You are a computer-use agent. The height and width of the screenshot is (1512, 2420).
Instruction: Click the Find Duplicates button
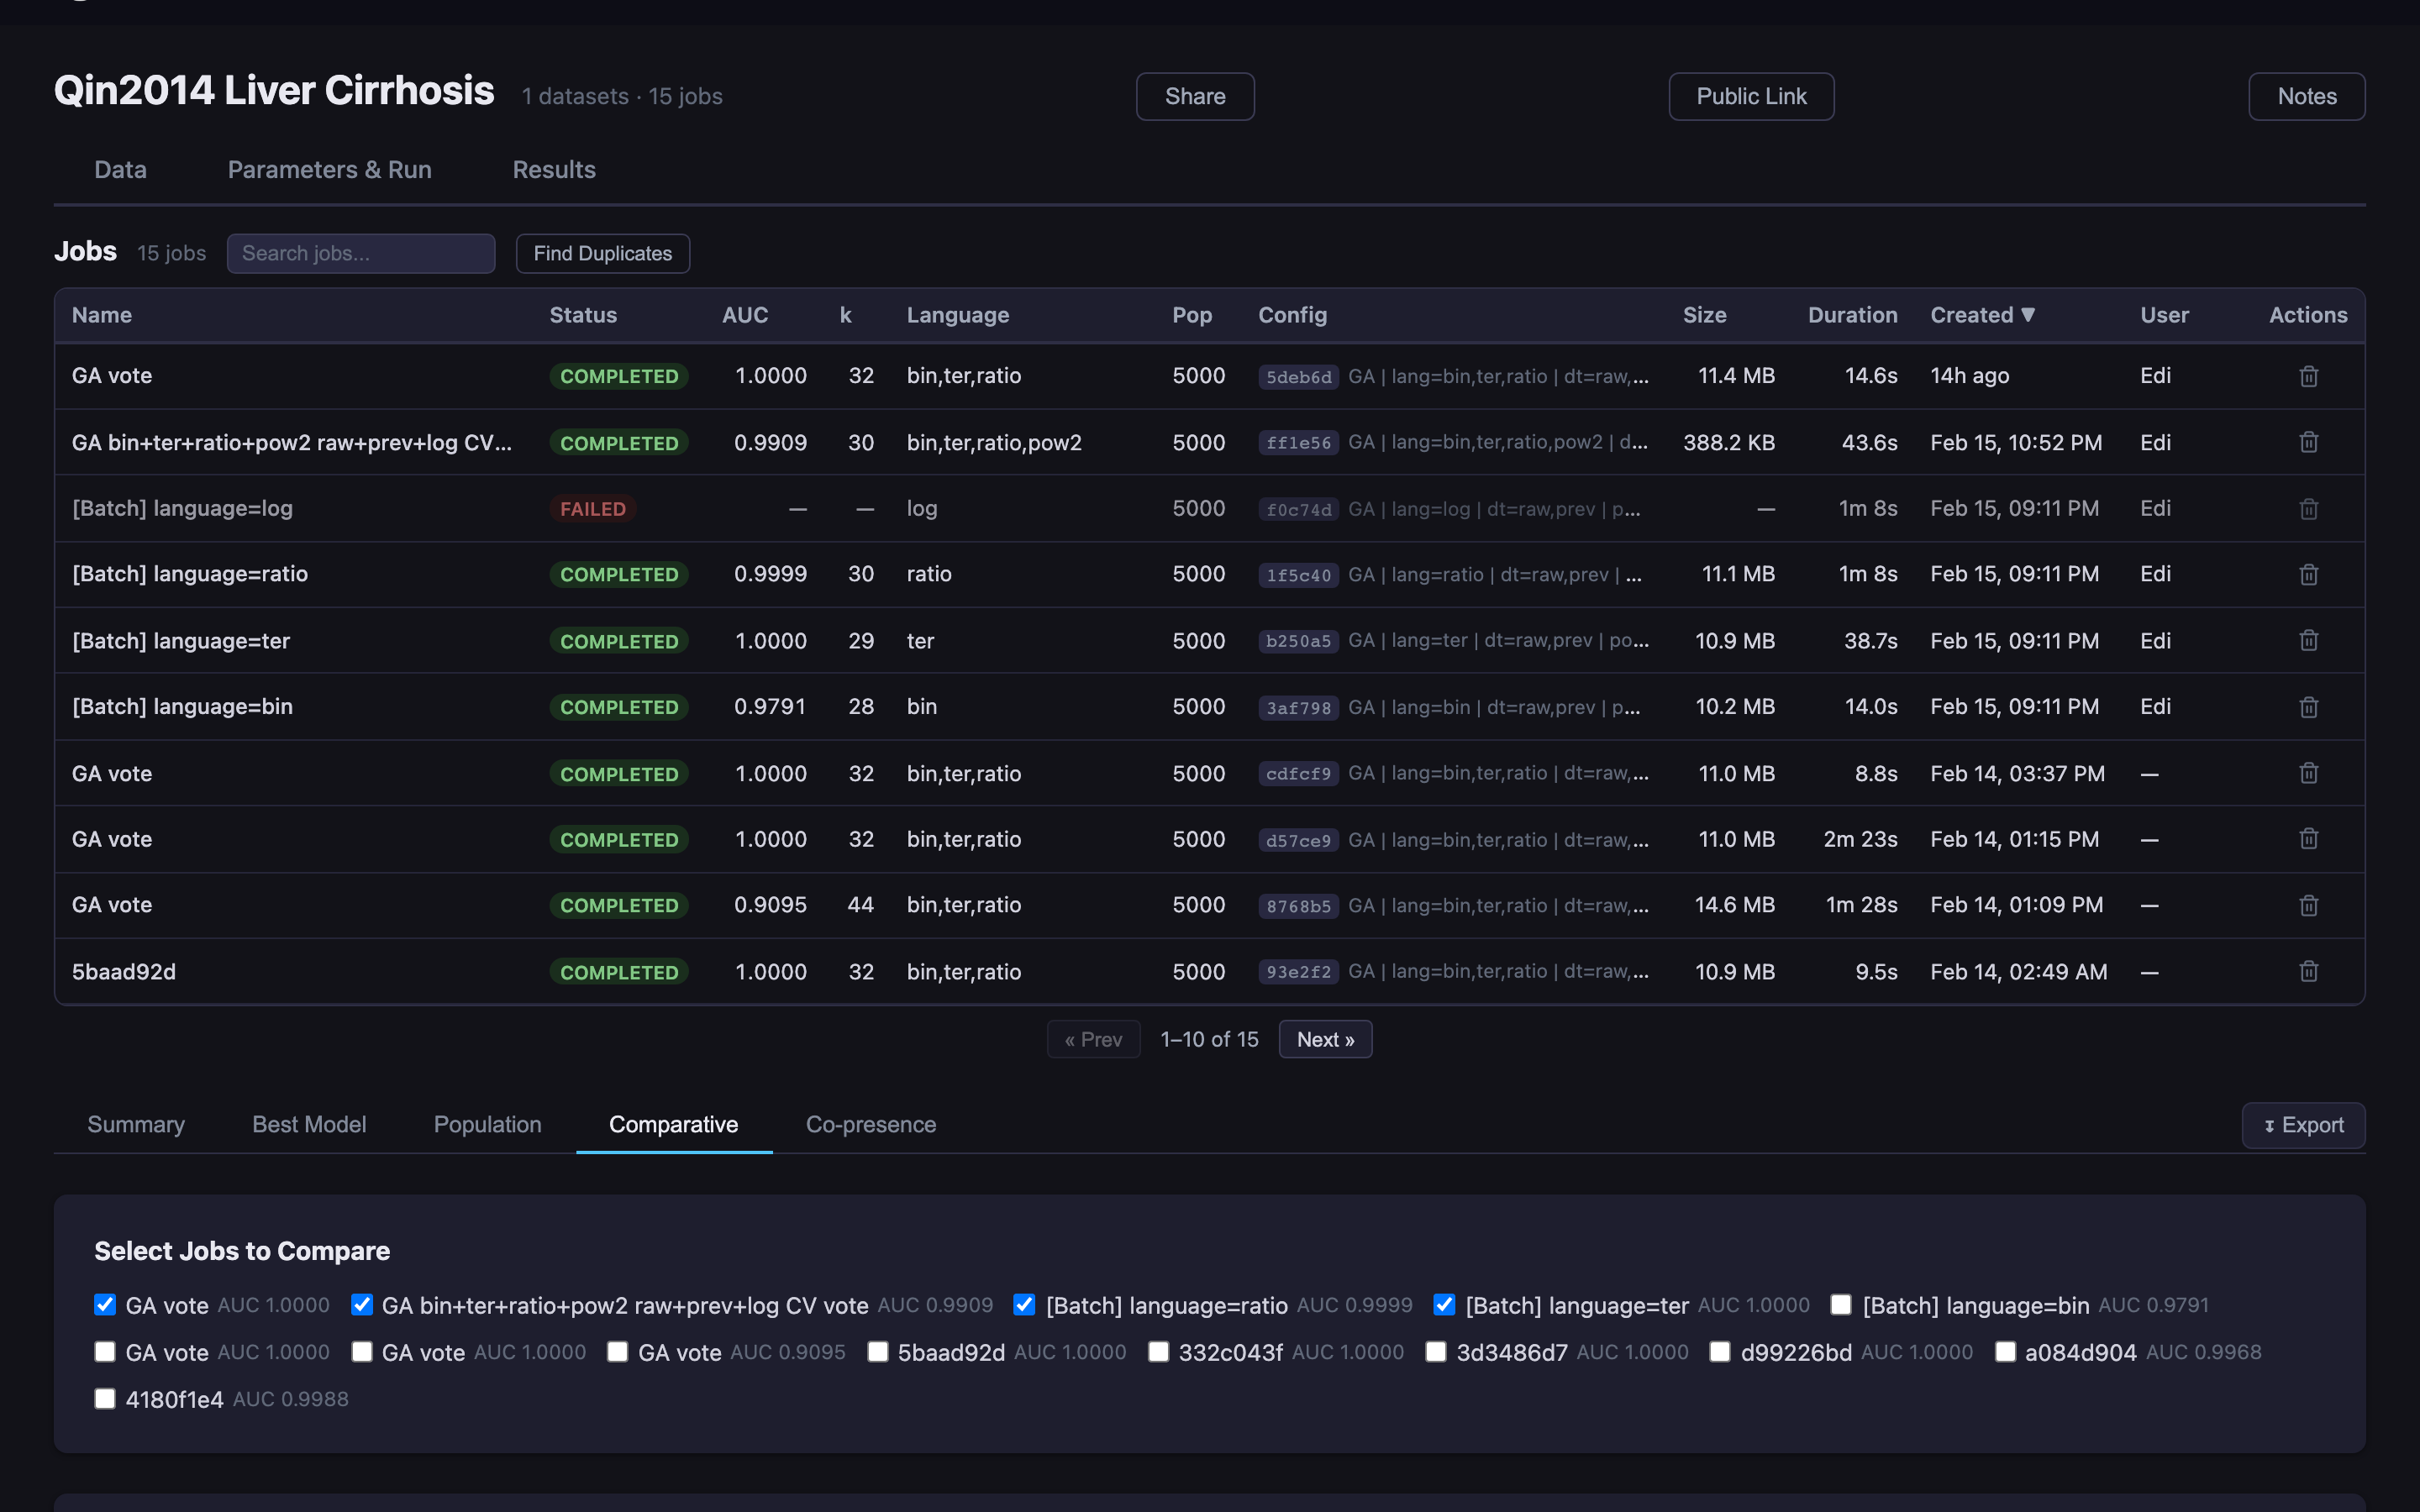602,254
